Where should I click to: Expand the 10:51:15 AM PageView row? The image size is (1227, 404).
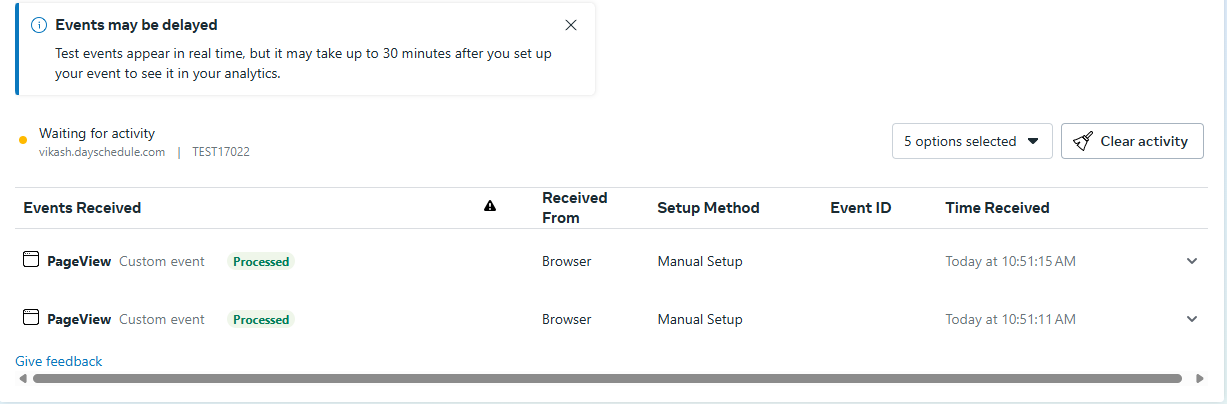[1191, 261]
